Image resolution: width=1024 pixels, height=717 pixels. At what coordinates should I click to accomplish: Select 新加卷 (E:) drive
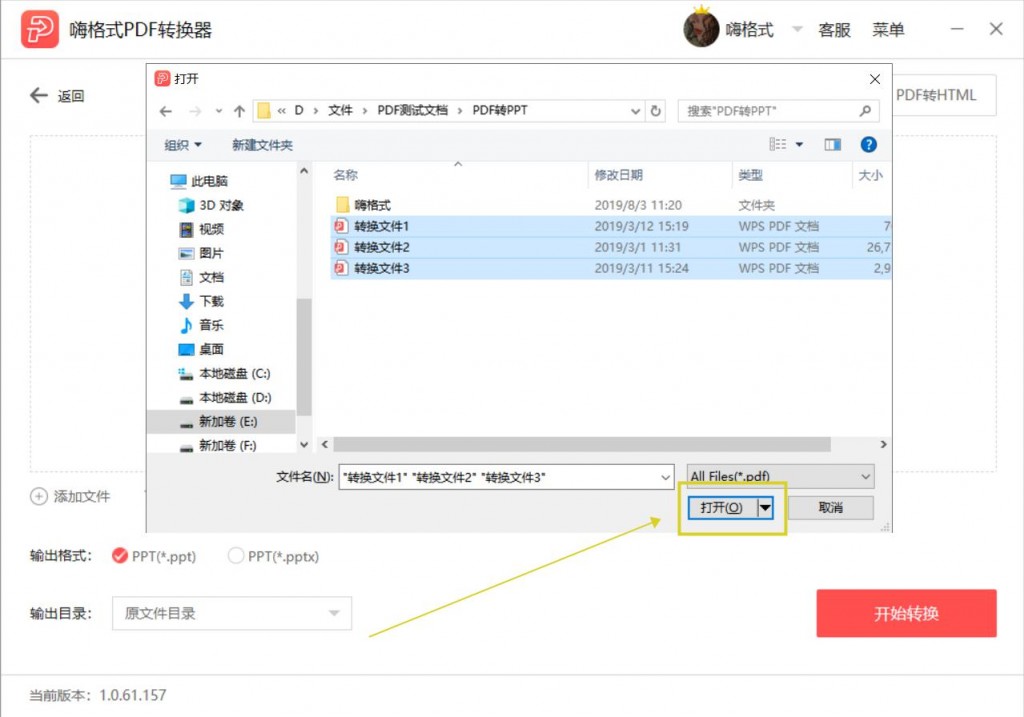point(221,422)
